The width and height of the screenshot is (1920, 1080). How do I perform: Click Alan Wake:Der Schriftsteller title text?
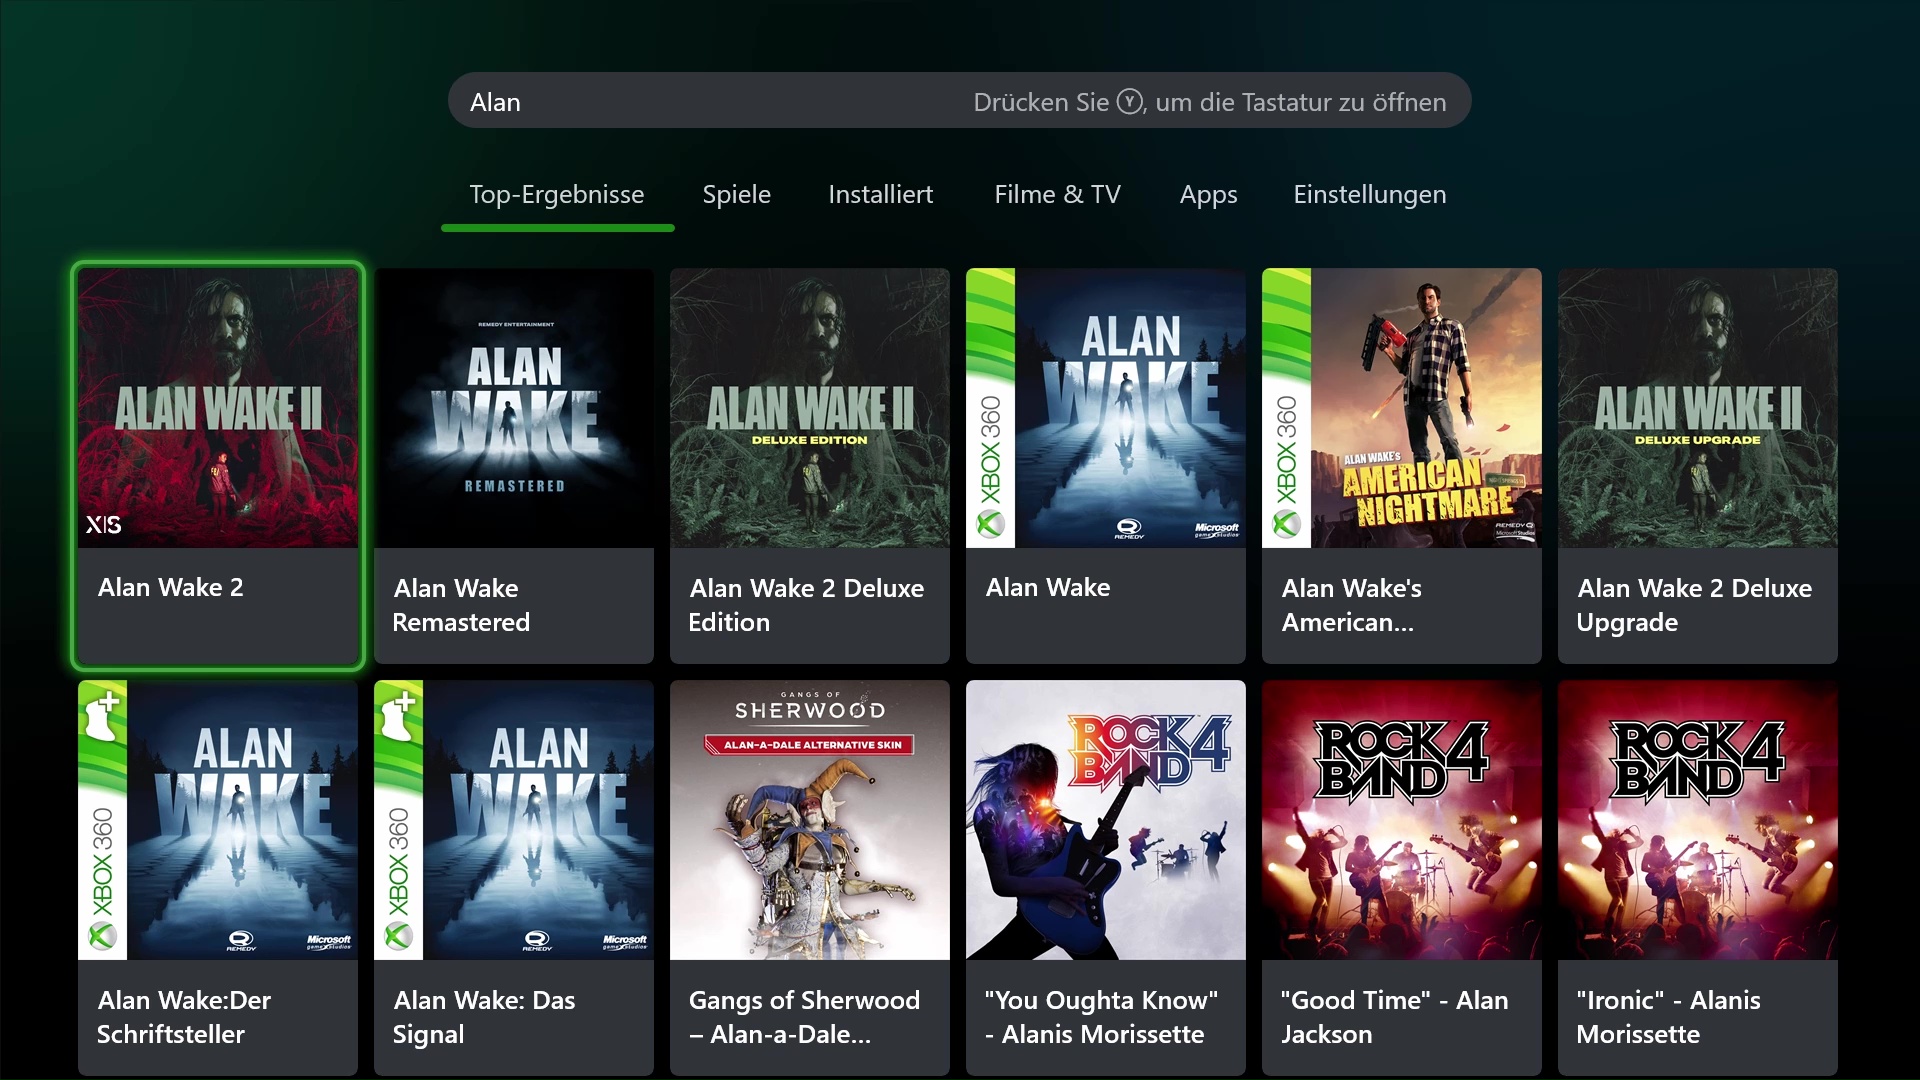pos(184,1017)
